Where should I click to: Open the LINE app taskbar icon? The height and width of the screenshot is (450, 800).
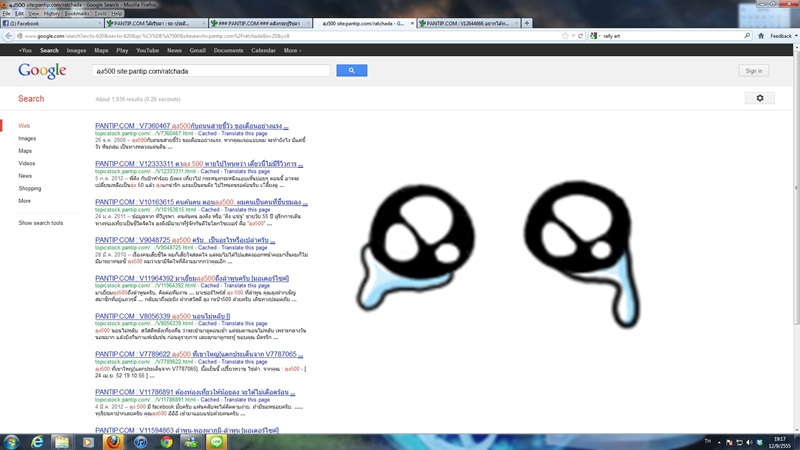(x=216, y=442)
